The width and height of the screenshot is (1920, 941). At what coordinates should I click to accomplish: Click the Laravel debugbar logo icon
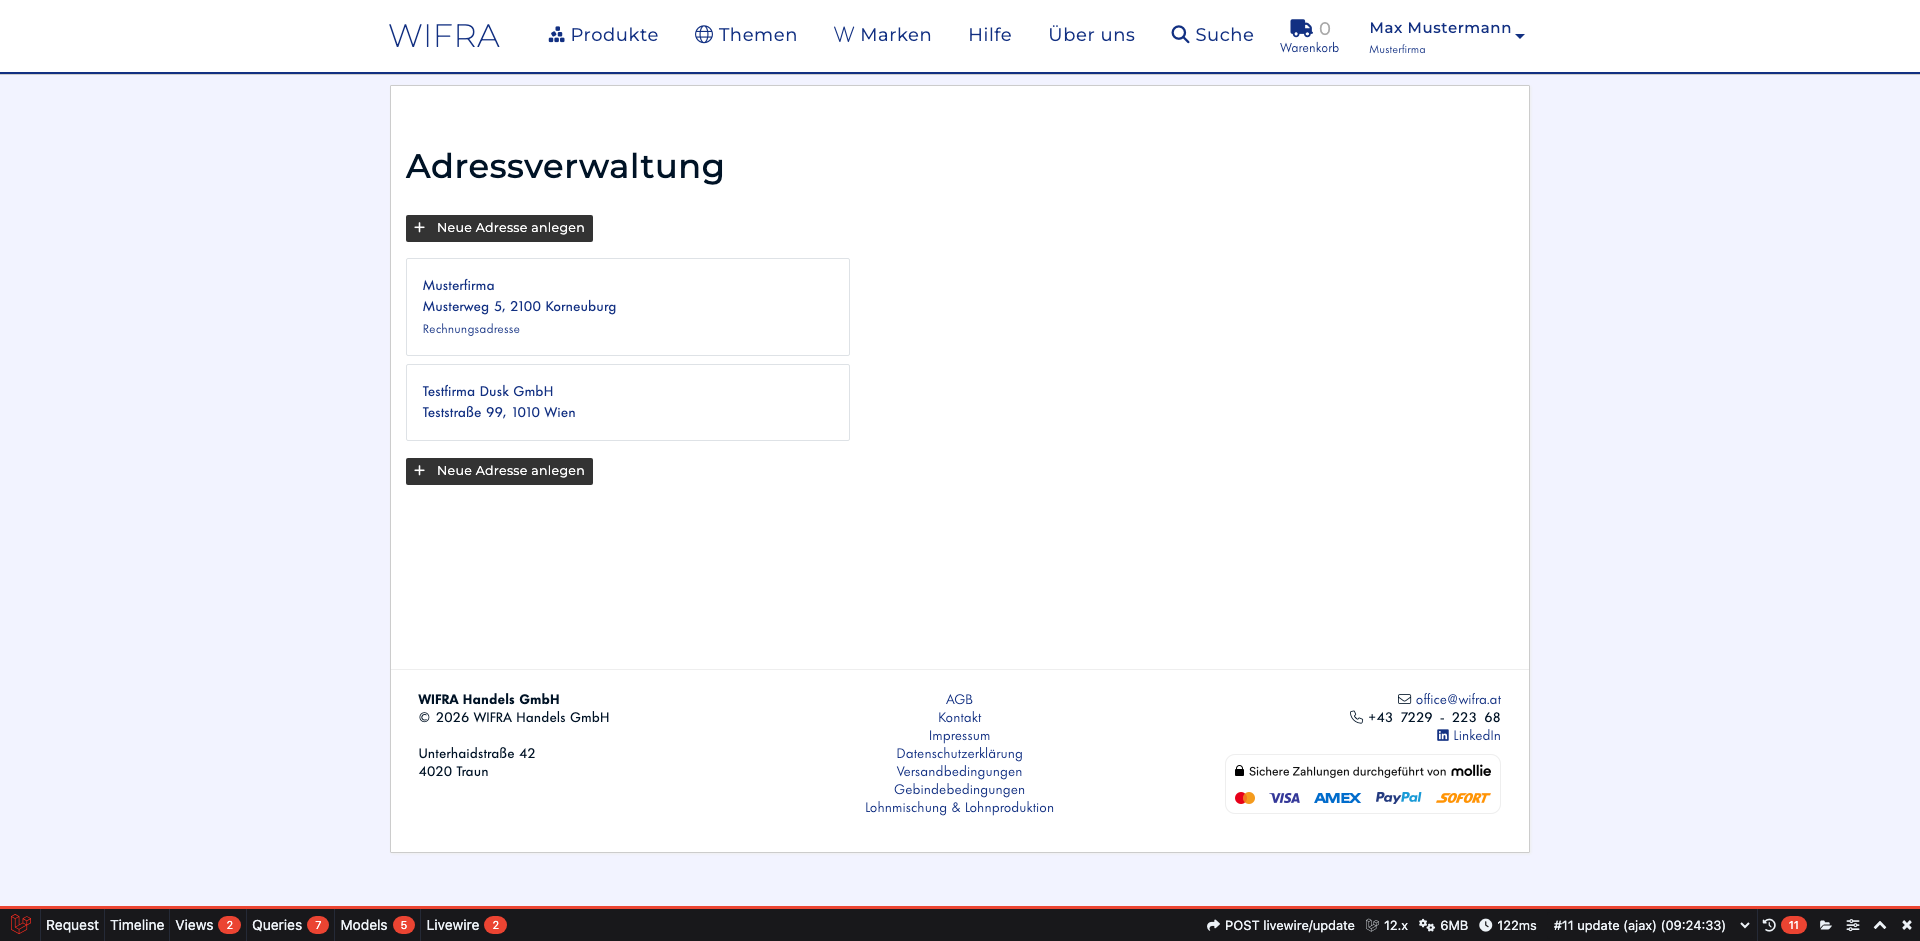pyautogui.click(x=20, y=925)
